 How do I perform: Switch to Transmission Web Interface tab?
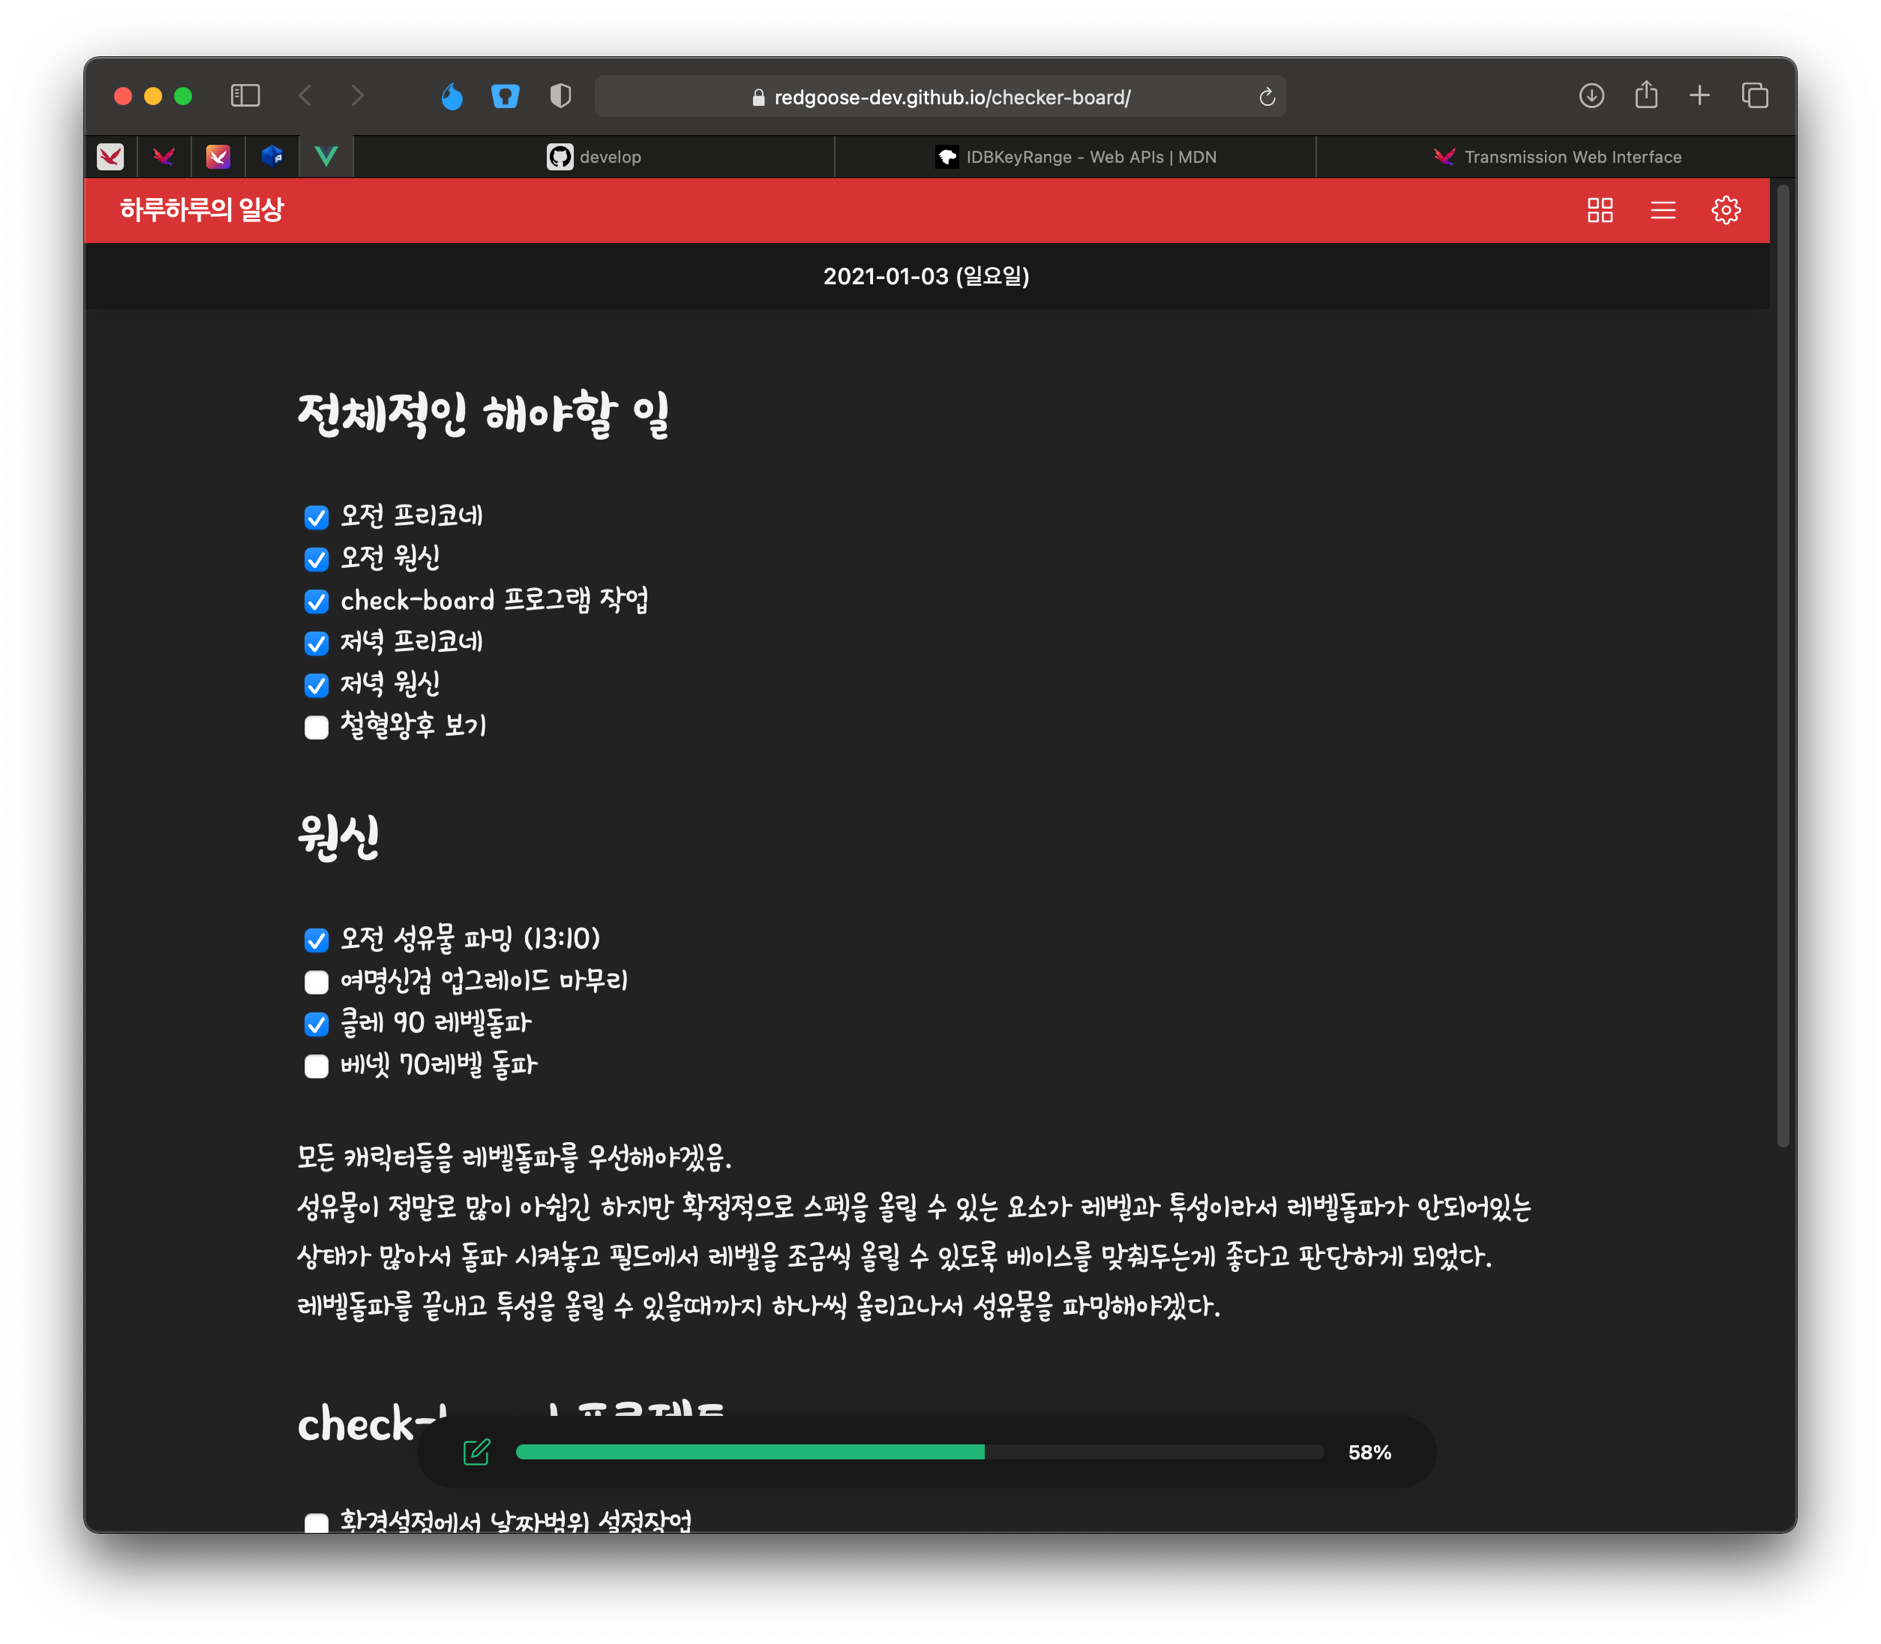[1556, 157]
